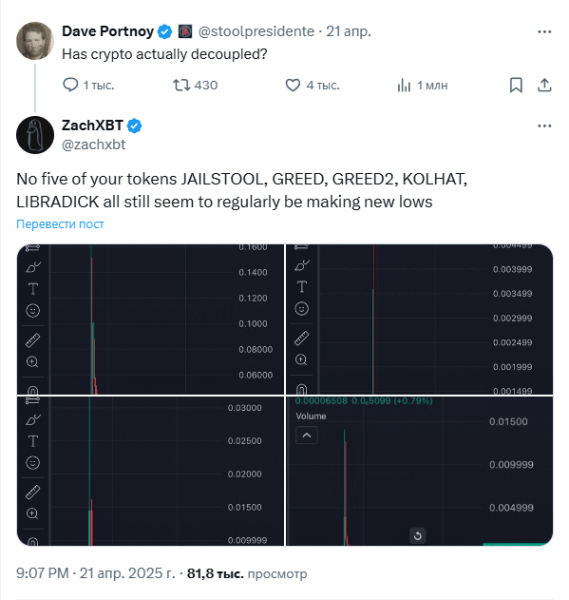This screenshot has width=569, height=600.
Task: Select the Text tool in top-left chart
Action: pos(33,289)
